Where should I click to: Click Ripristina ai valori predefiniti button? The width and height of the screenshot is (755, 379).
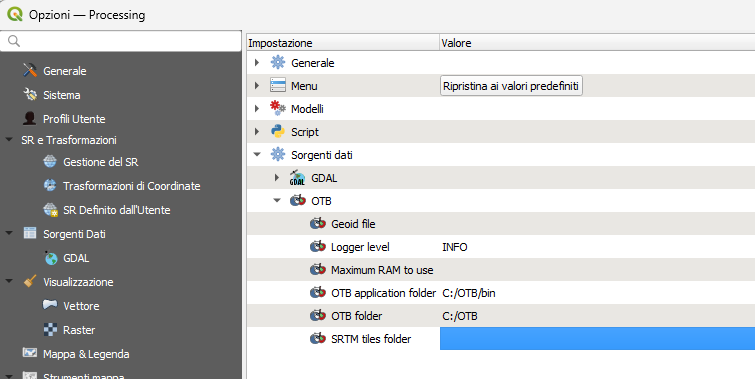(511, 86)
